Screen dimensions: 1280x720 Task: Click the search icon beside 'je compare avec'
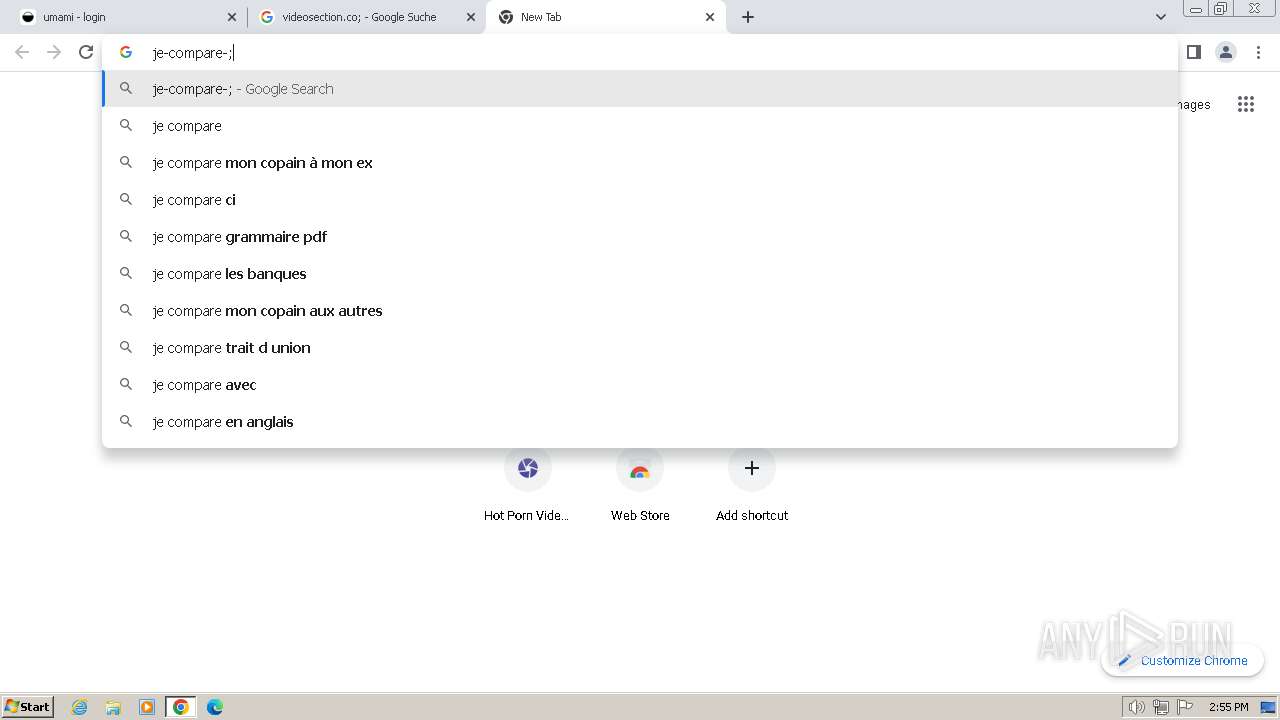tap(126, 384)
